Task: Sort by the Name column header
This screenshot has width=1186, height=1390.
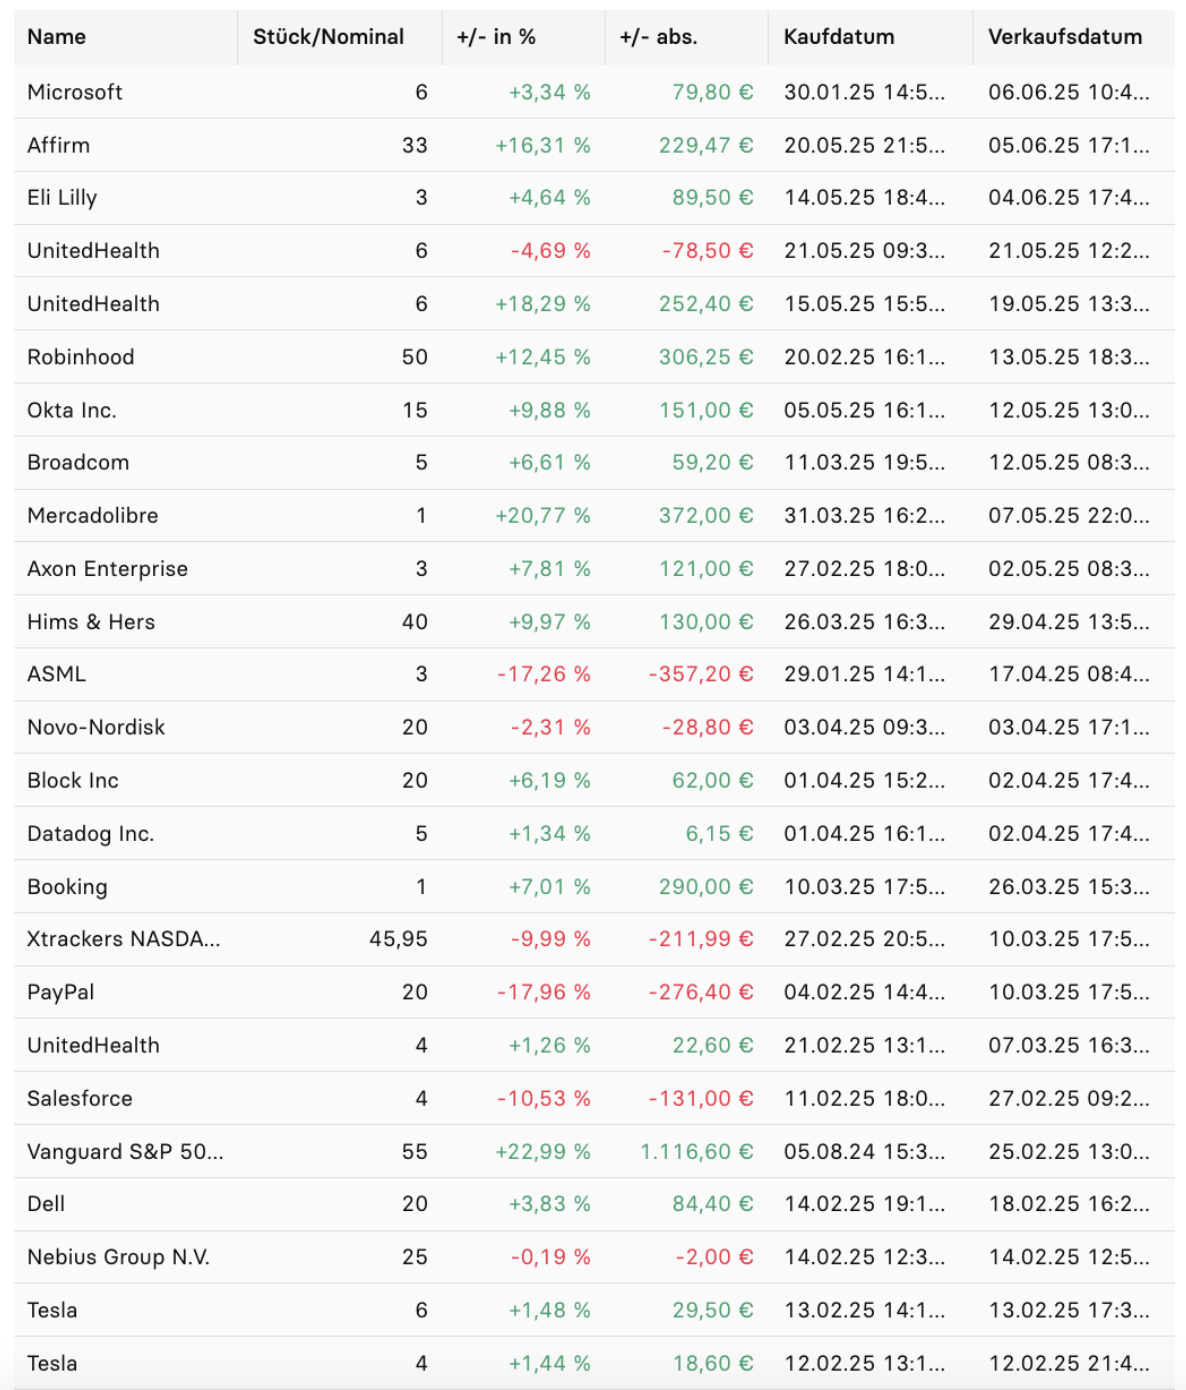Action: [57, 37]
